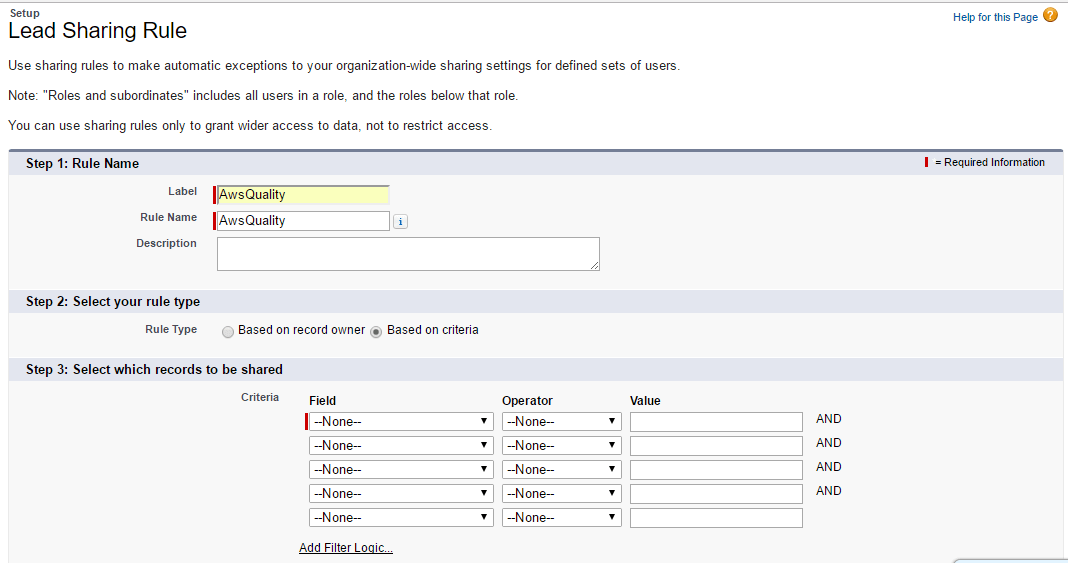Open the second criteria Field dropdown

point(401,445)
